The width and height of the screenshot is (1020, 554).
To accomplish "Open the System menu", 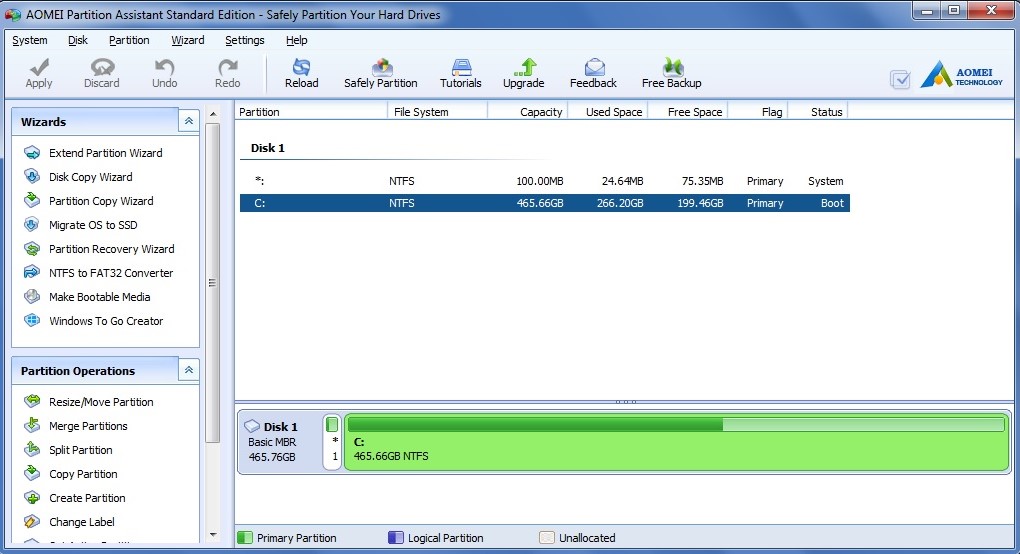I will (30, 40).
